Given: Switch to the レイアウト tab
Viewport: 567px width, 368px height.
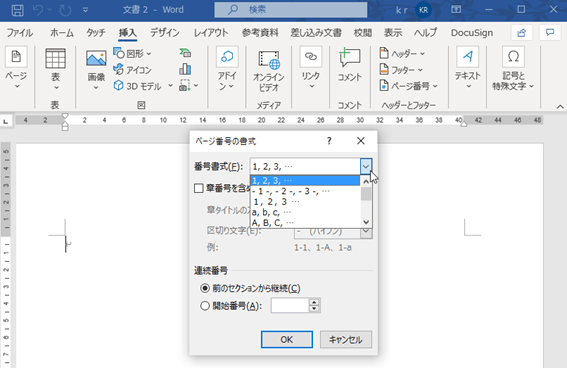Looking at the screenshot, I should (x=211, y=33).
